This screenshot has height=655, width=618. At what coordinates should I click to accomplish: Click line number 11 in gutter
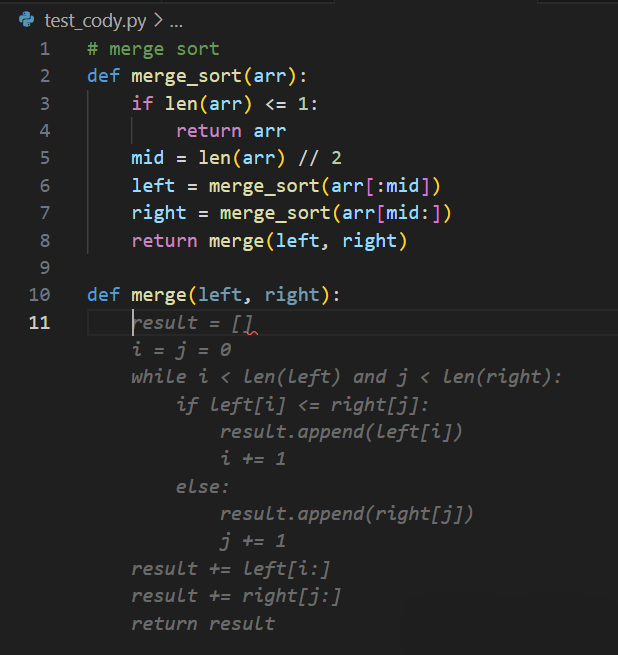(x=39, y=322)
